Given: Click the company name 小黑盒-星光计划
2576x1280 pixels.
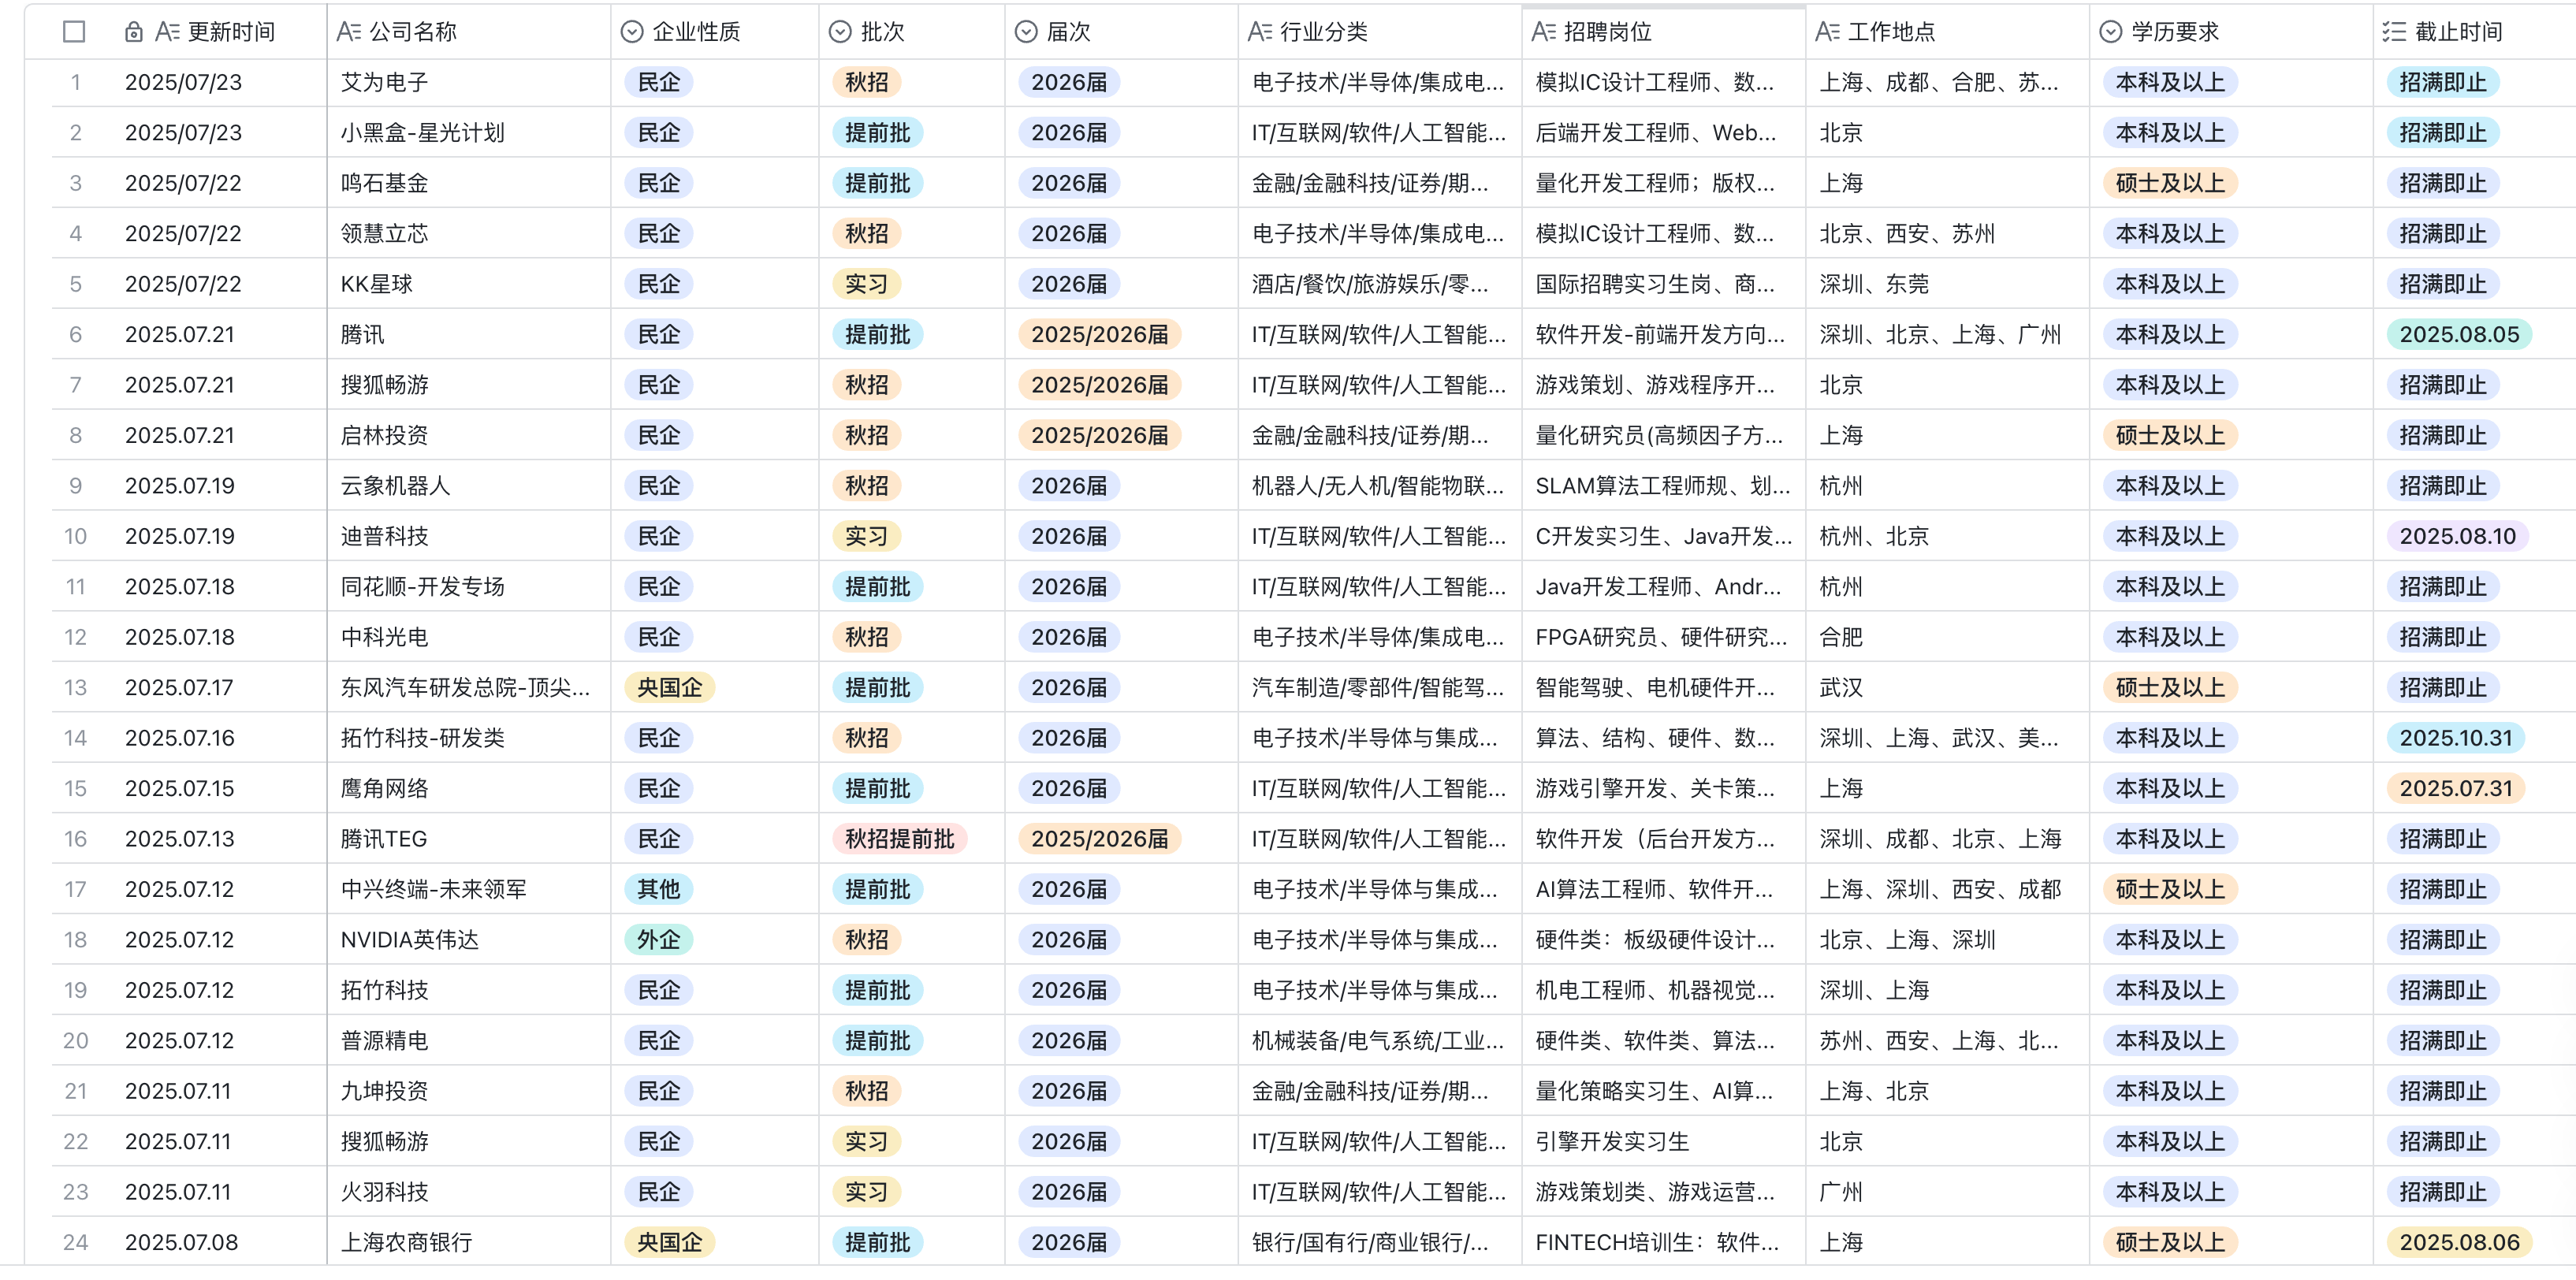Looking at the screenshot, I should click(x=422, y=133).
